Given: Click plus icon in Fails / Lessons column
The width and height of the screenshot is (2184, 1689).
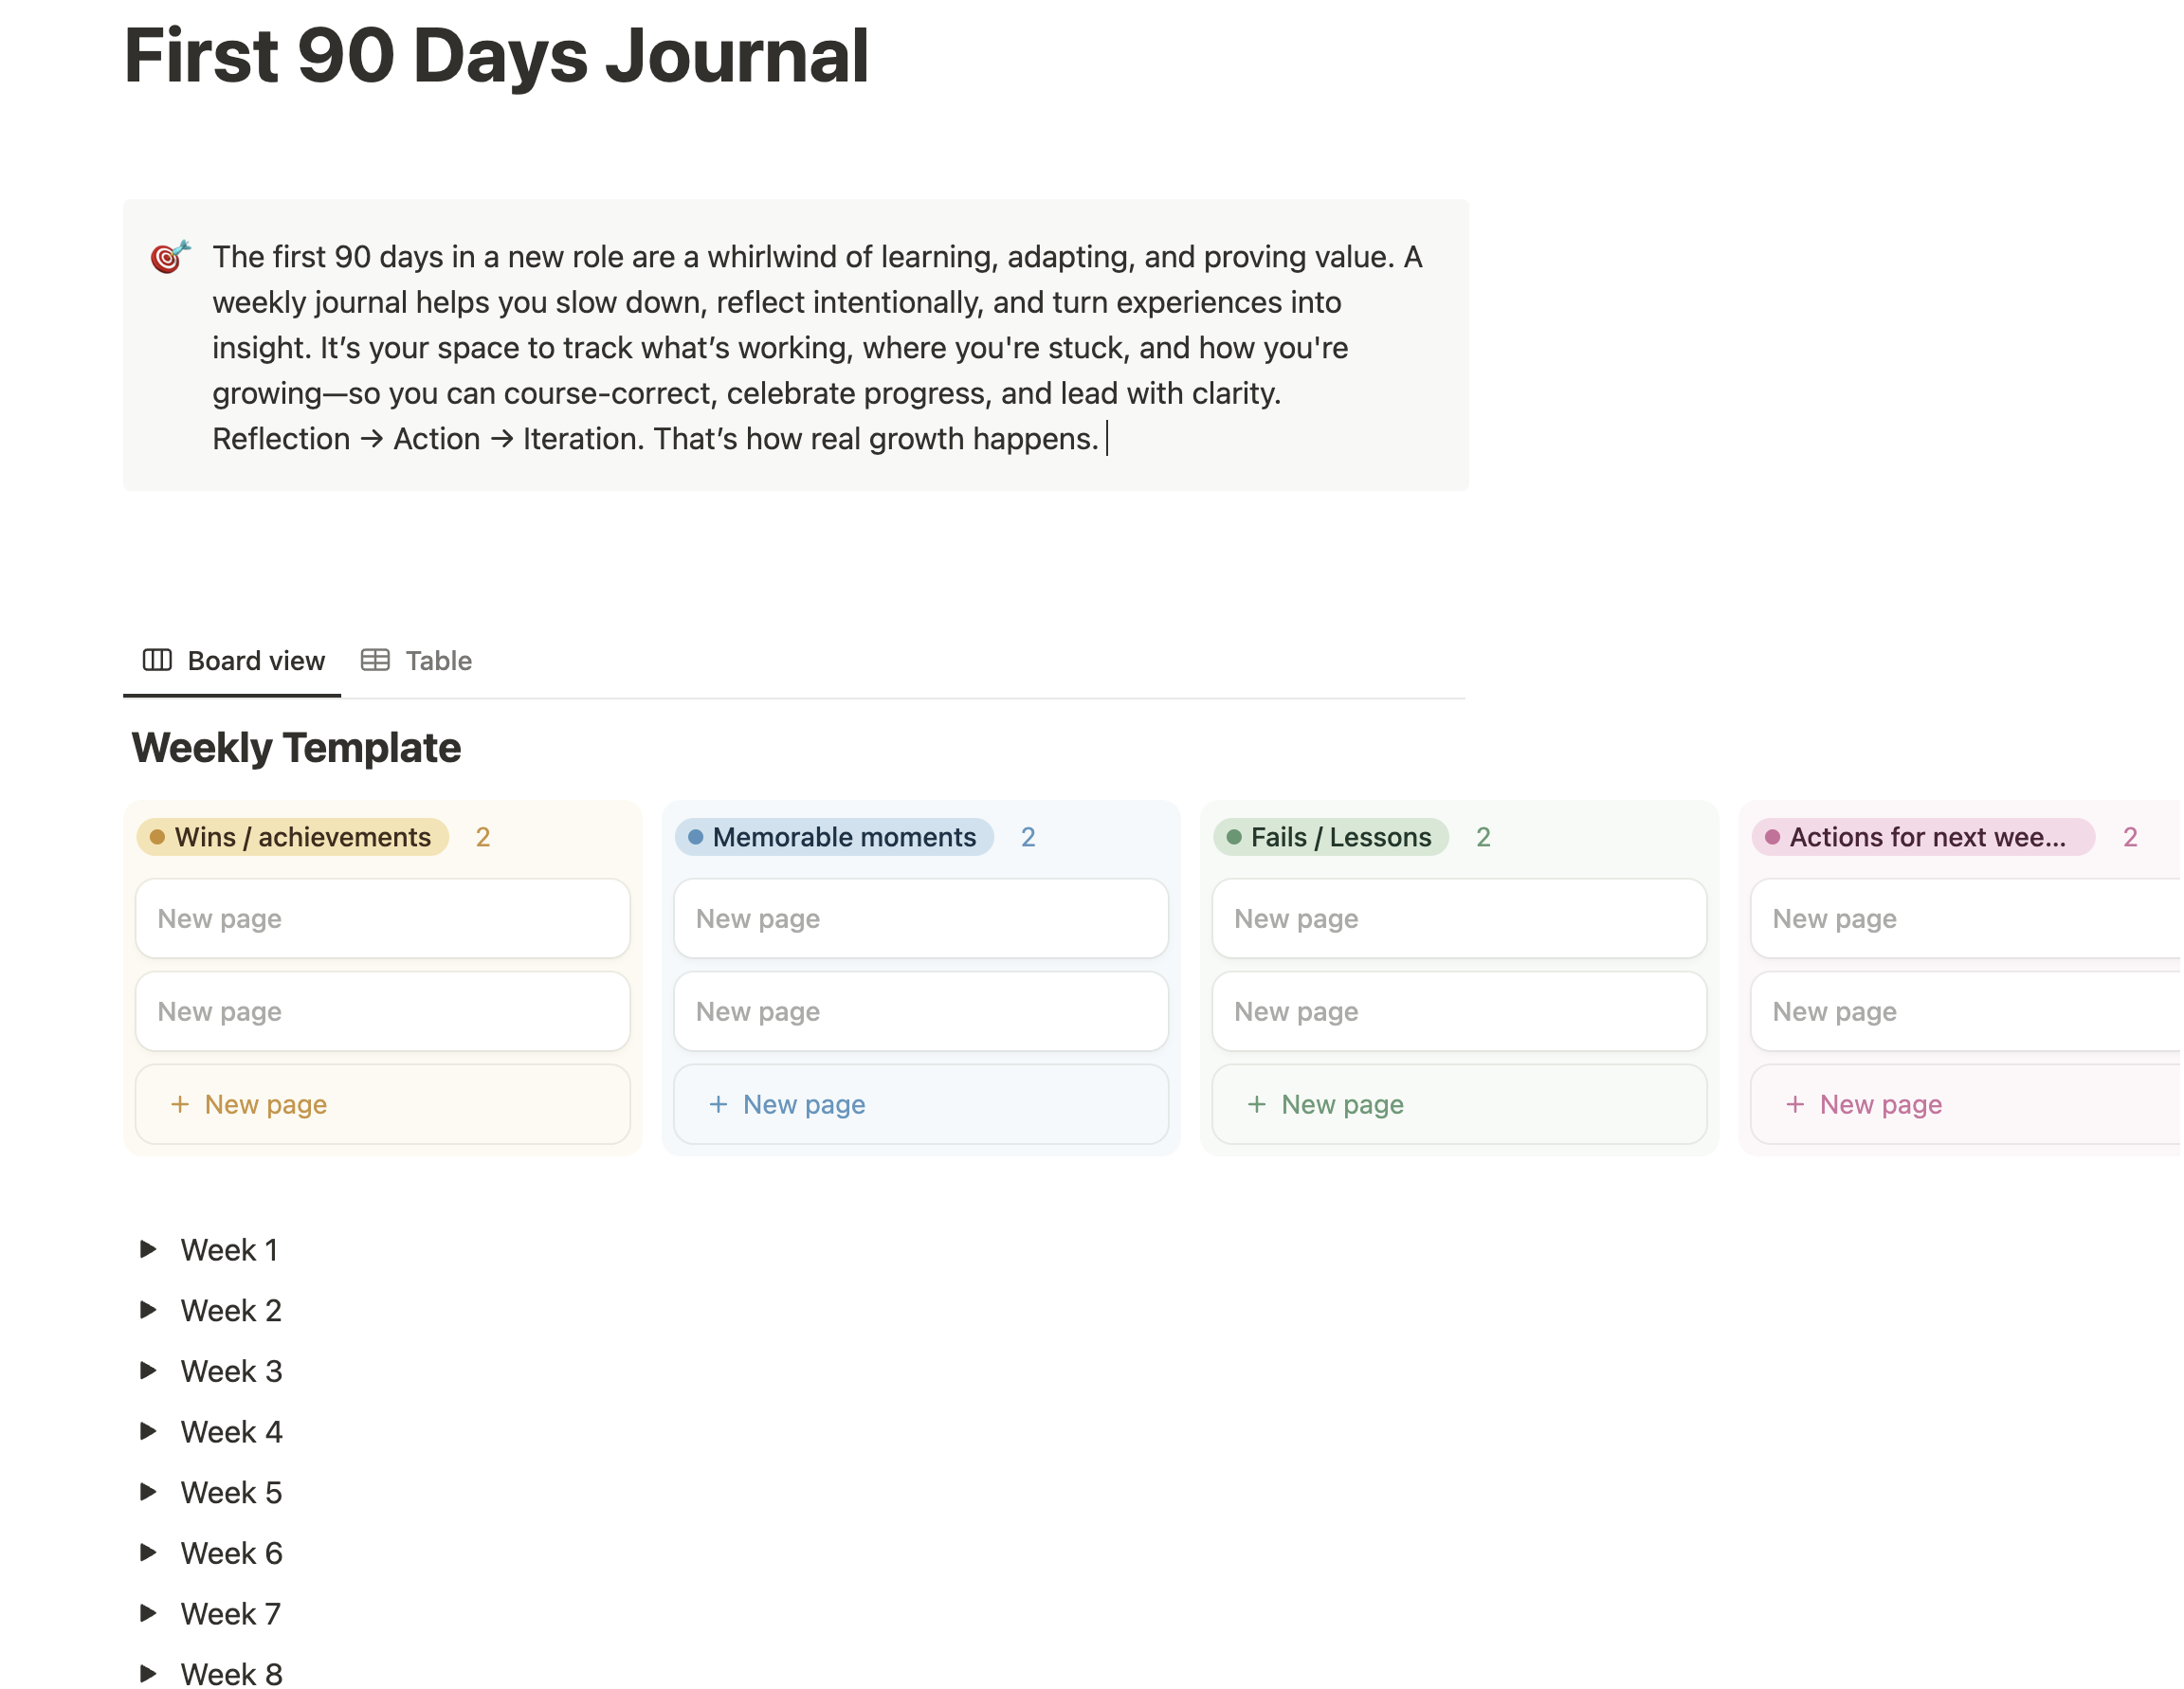Looking at the screenshot, I should click(1257, 1104).
